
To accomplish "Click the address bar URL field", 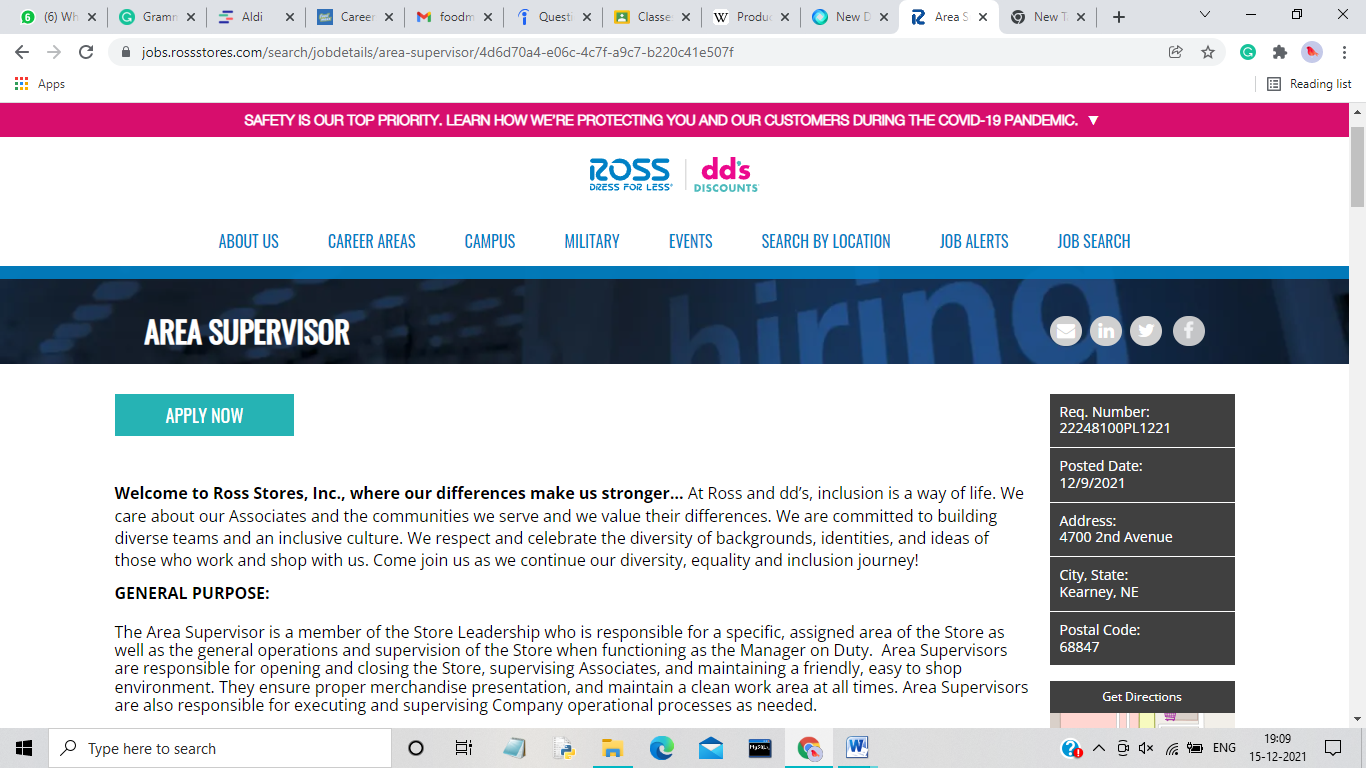I will tap(640, 52).
